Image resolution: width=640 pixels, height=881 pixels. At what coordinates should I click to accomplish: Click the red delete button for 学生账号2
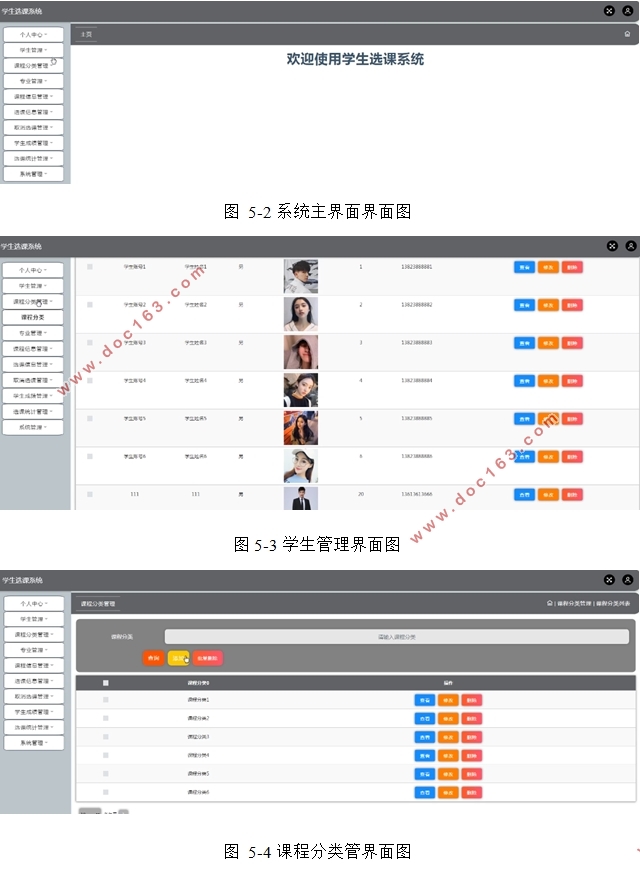572,305
